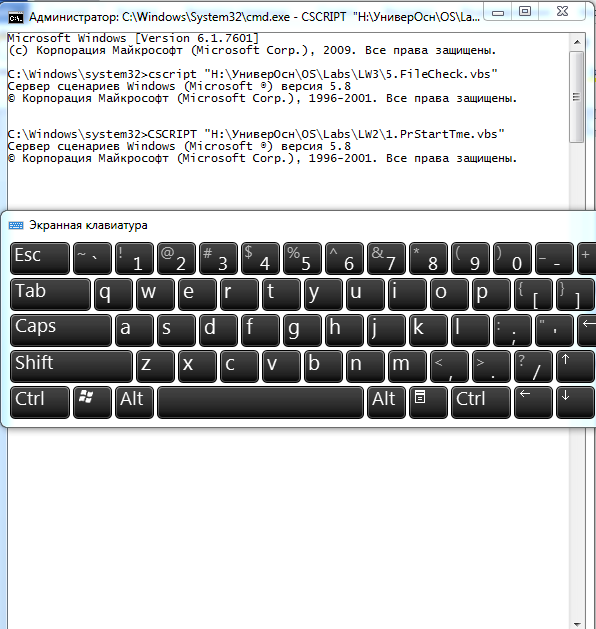Click the cmd window scroll-down arrow

click(x=577, y=624)
